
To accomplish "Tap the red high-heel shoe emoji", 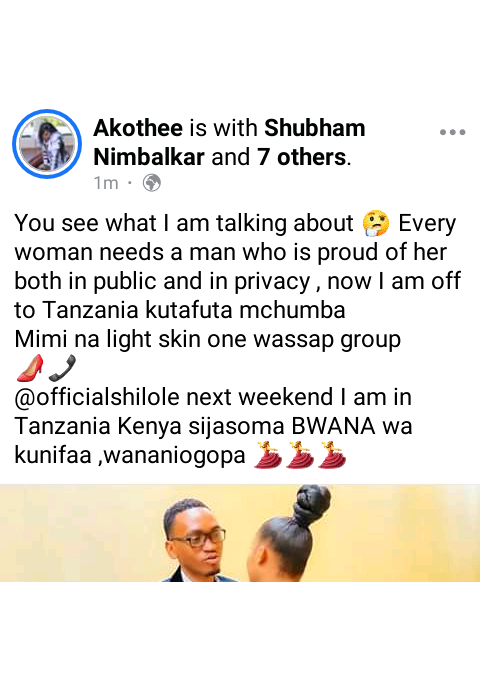I will point(30,368).
